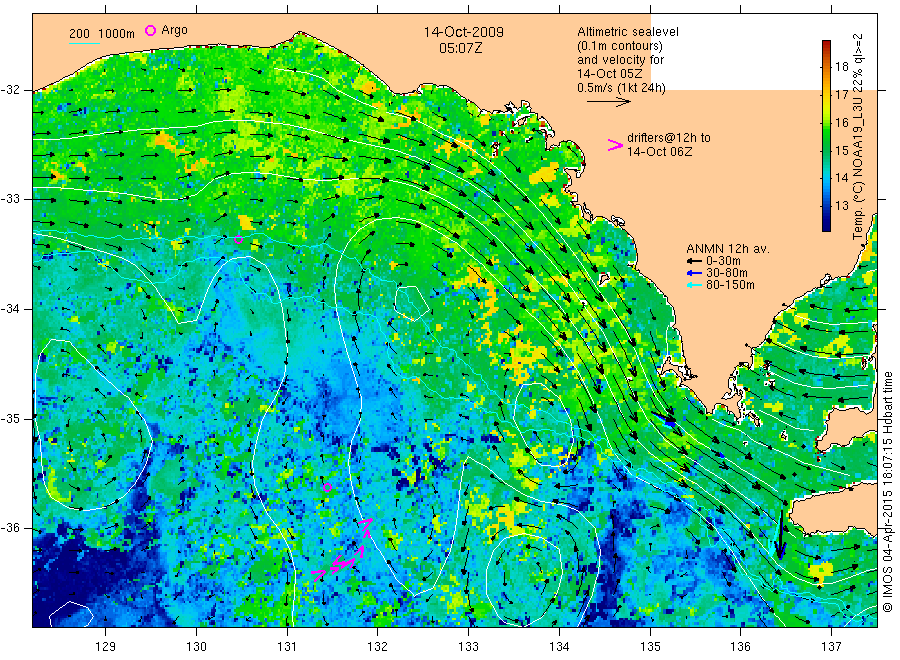
Task: Click the blue 30-80m legend arrow
Action: tap(695, 273)
